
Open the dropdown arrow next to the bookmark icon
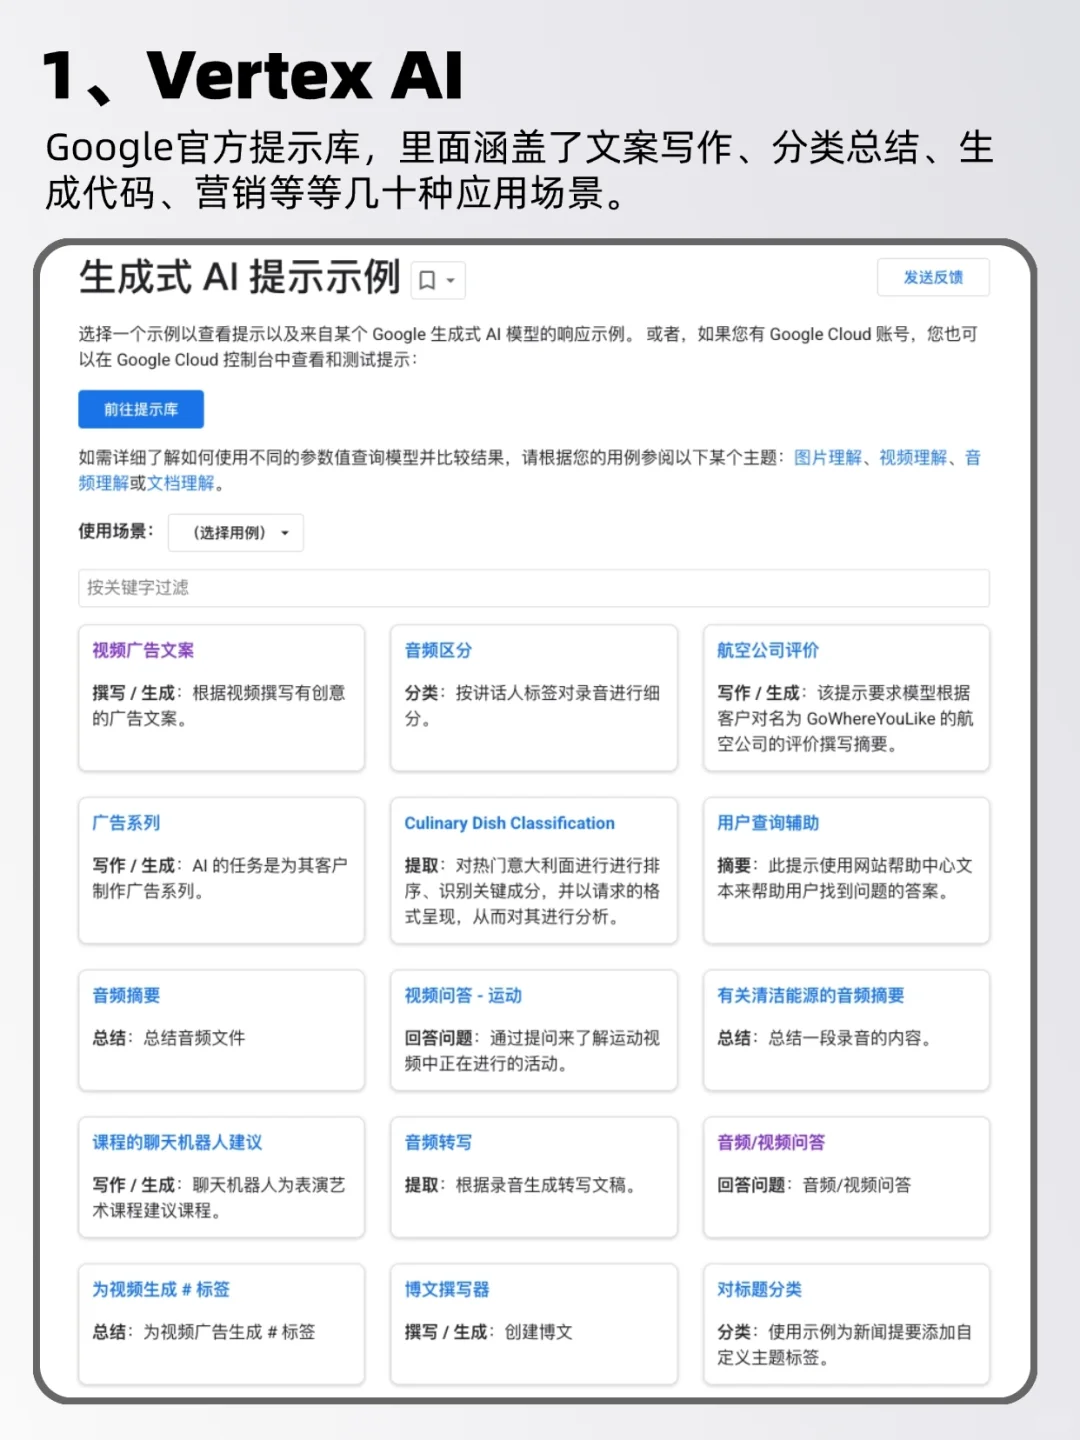pyautogui.click(x=451, y=280)
